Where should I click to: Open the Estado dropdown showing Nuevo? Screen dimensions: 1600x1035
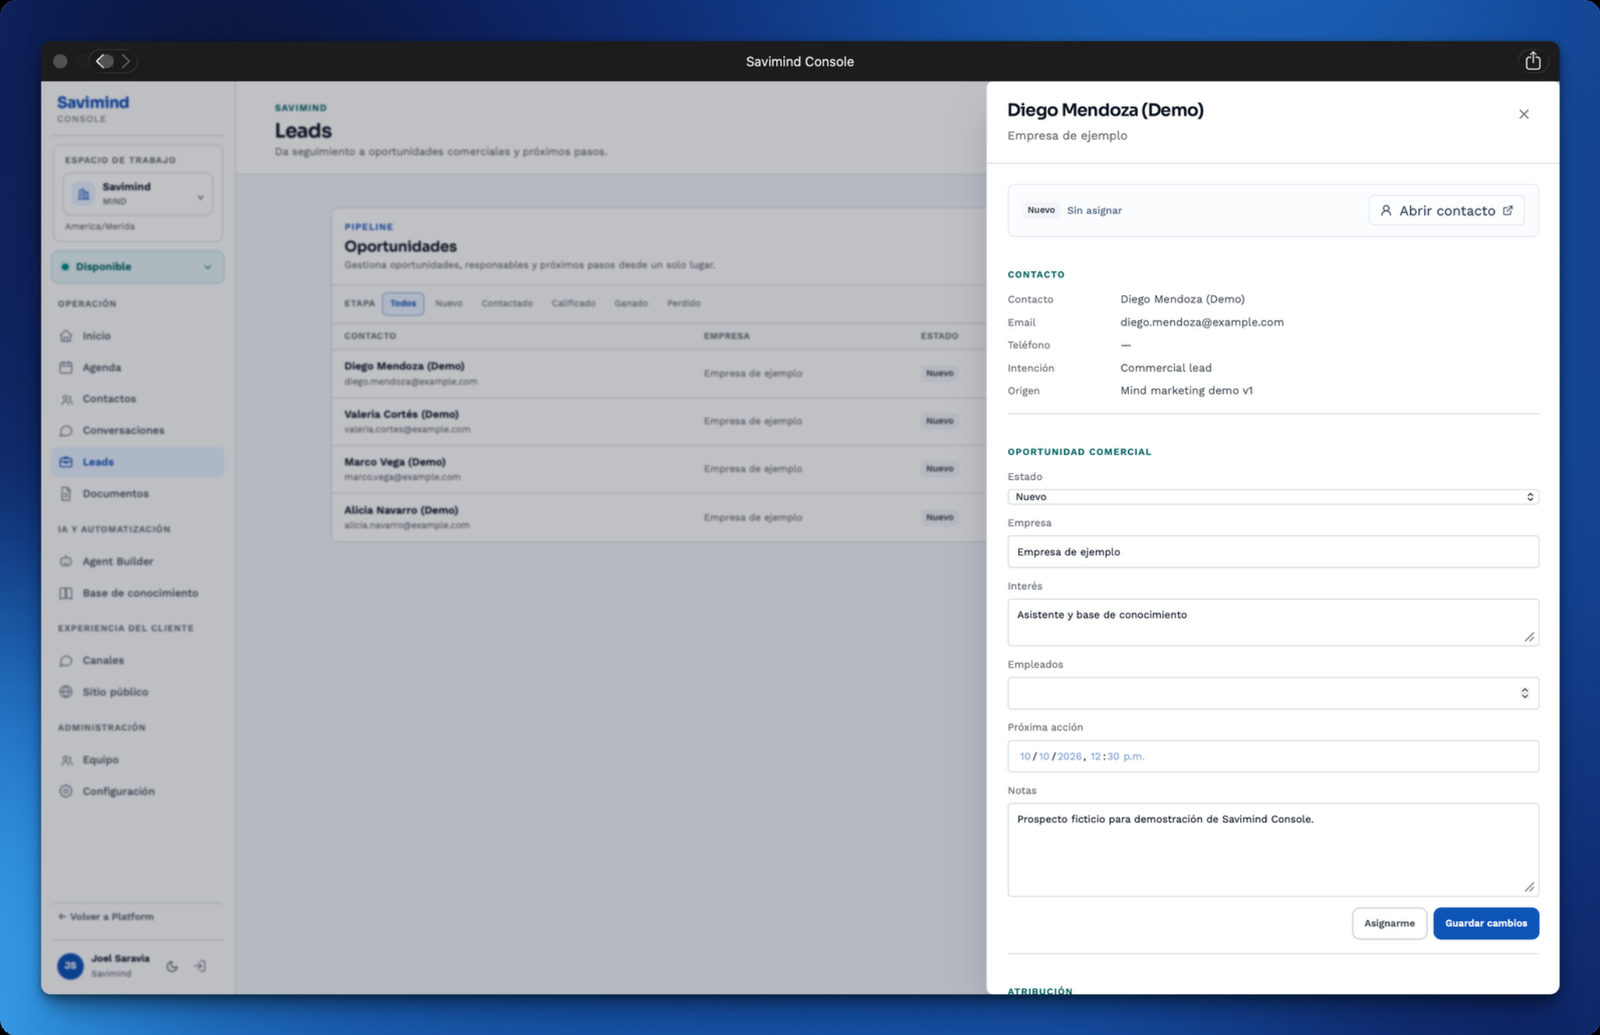pos(1273,497)
